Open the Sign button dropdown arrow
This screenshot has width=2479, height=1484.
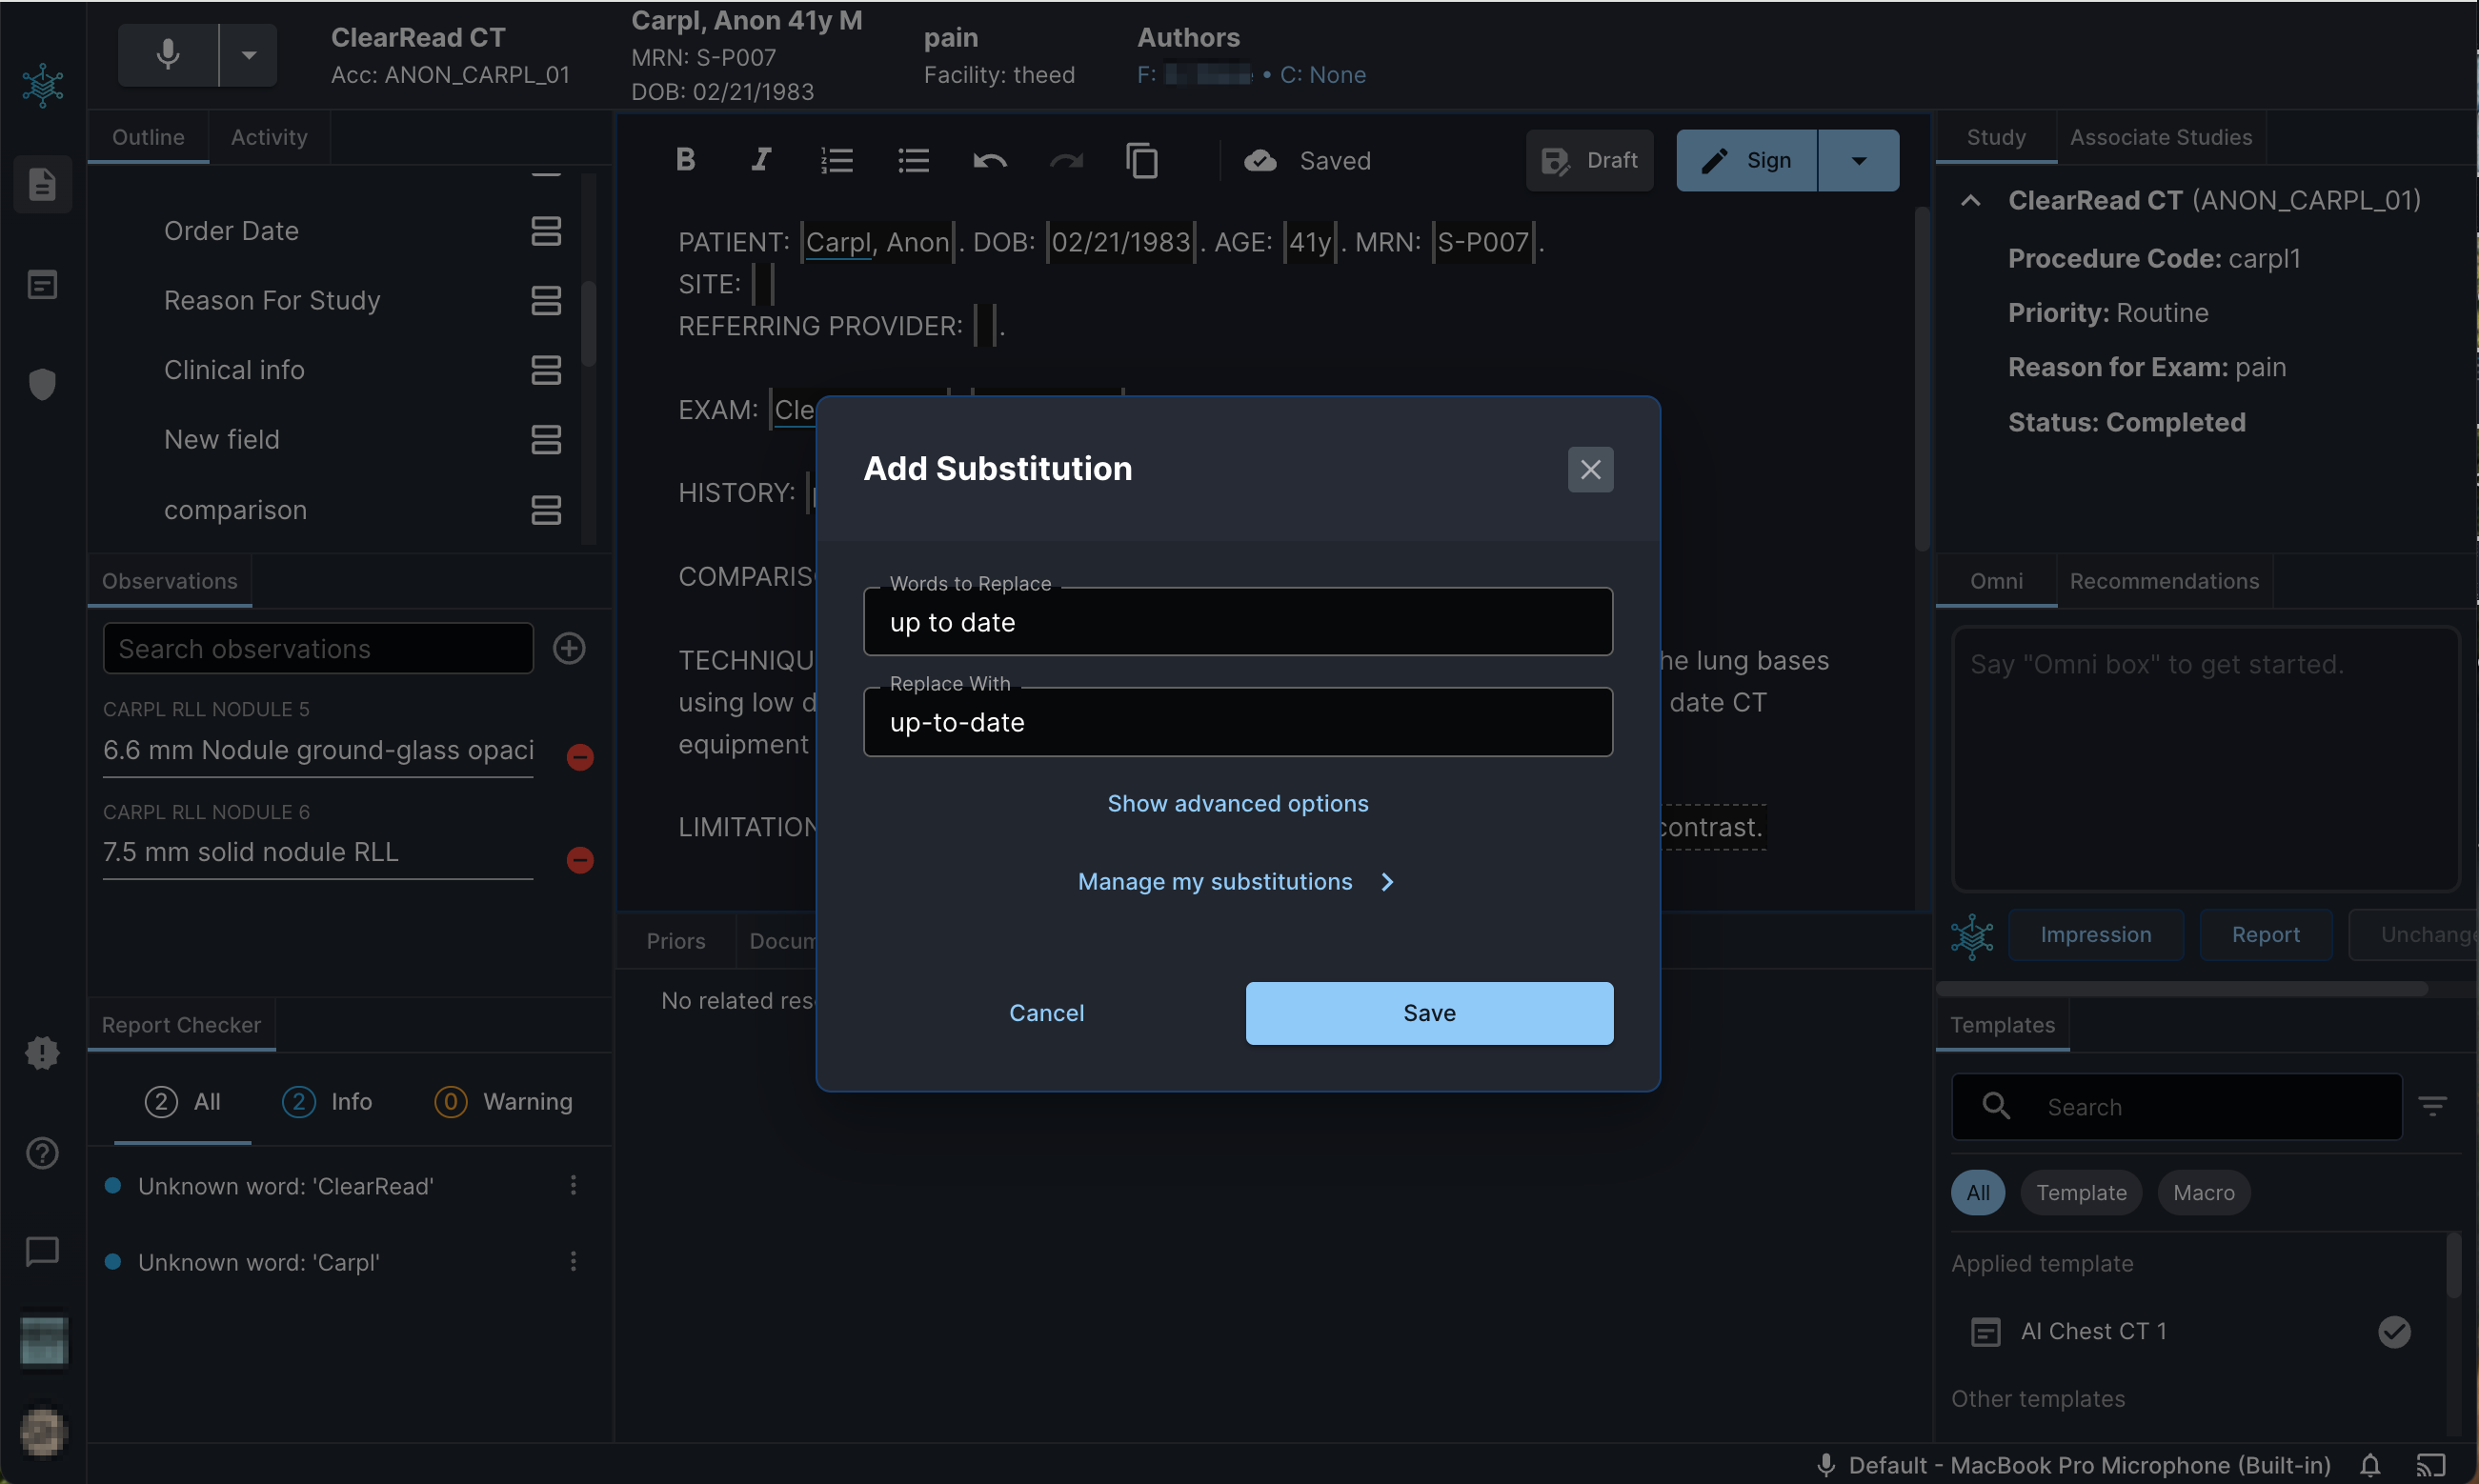pyautogui.click(x=1859, y=160)
